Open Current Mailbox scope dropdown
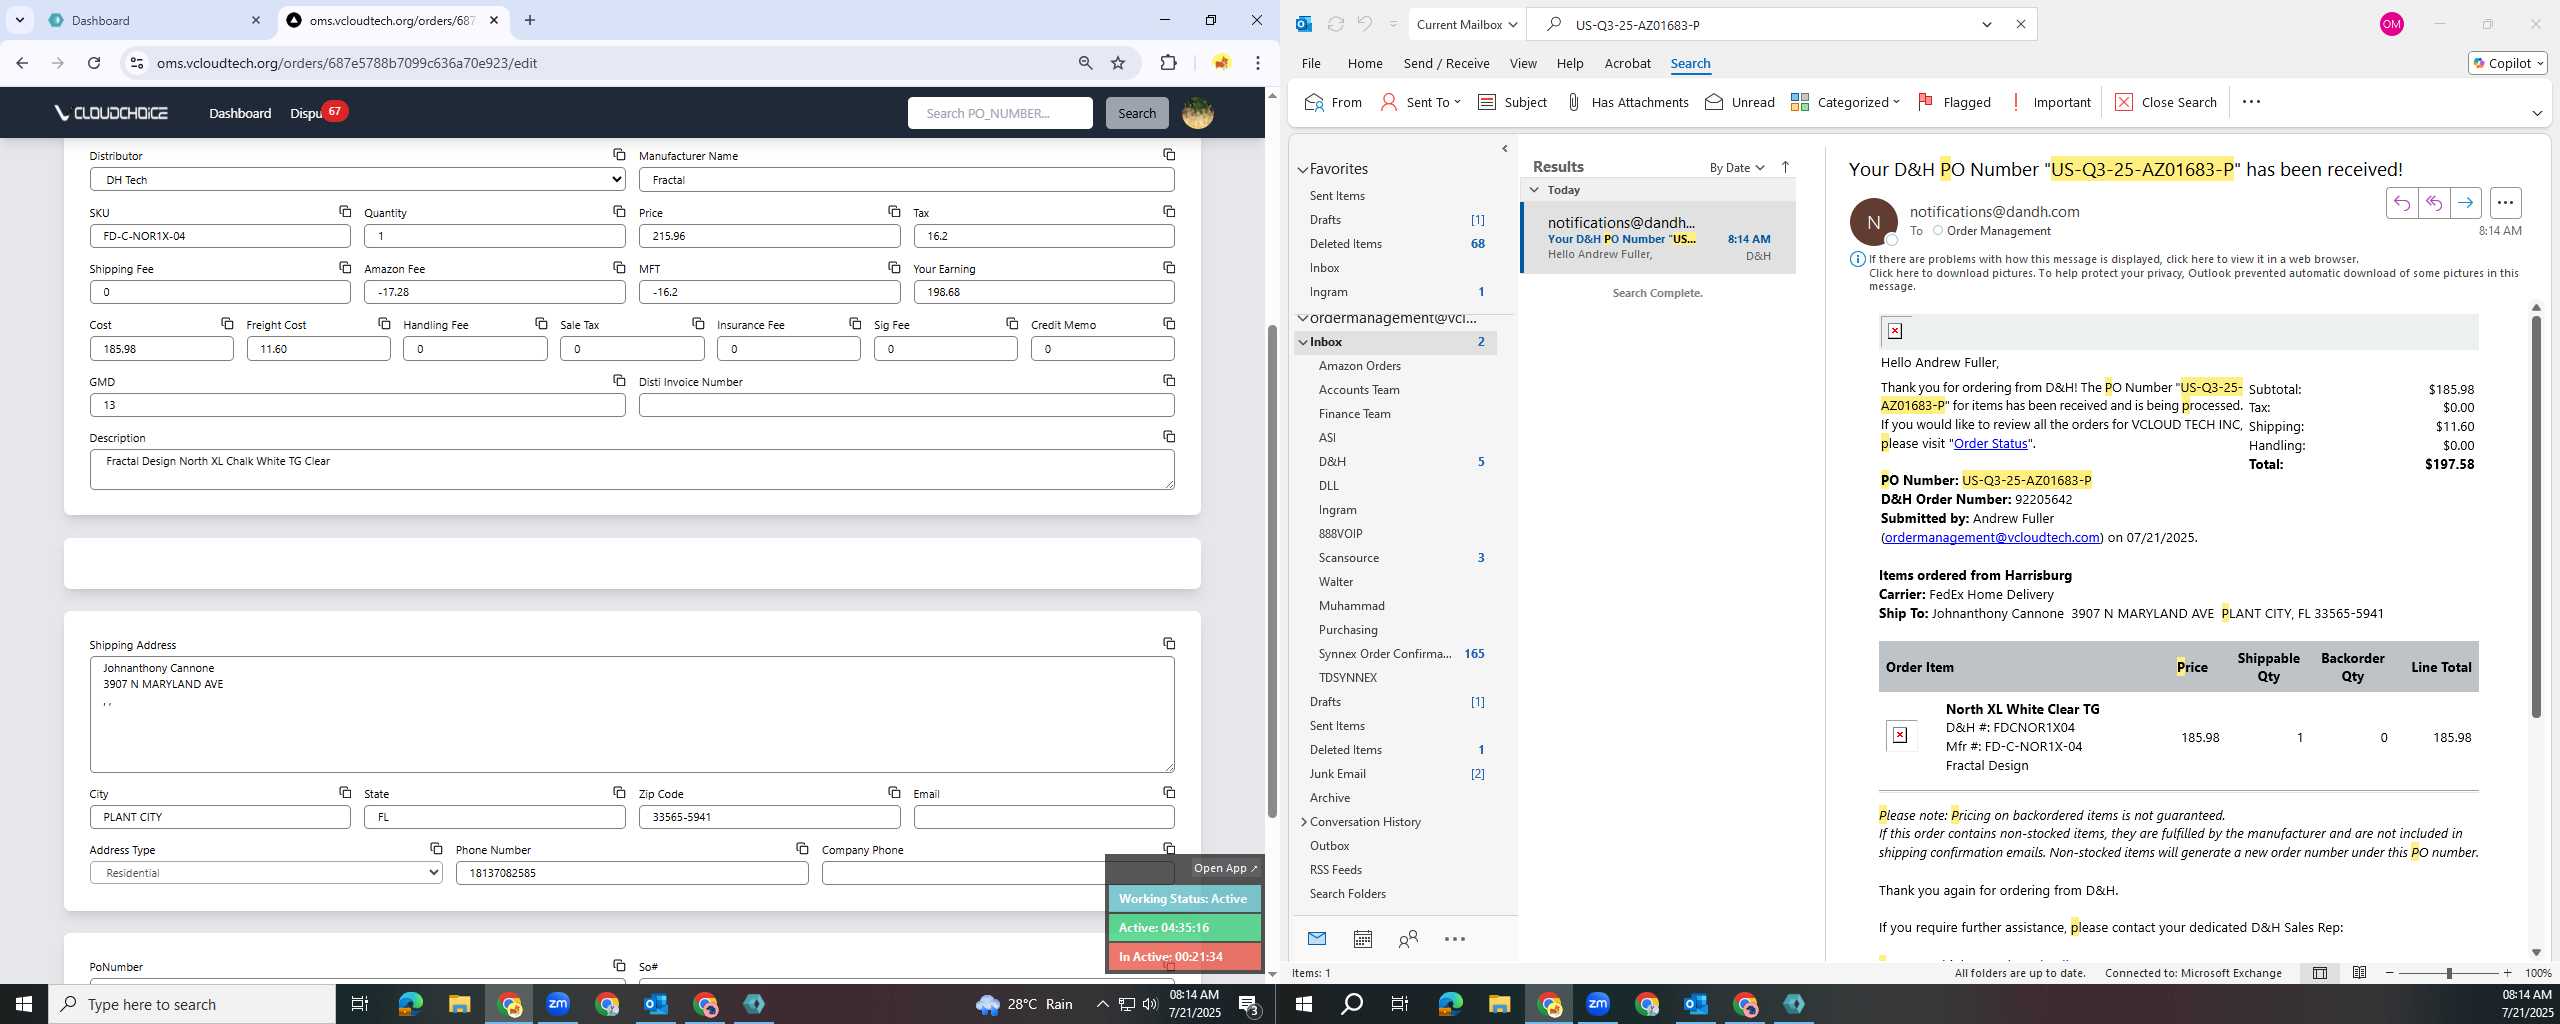This screenshot has height=1024, width=2560. coord(1467,24)
